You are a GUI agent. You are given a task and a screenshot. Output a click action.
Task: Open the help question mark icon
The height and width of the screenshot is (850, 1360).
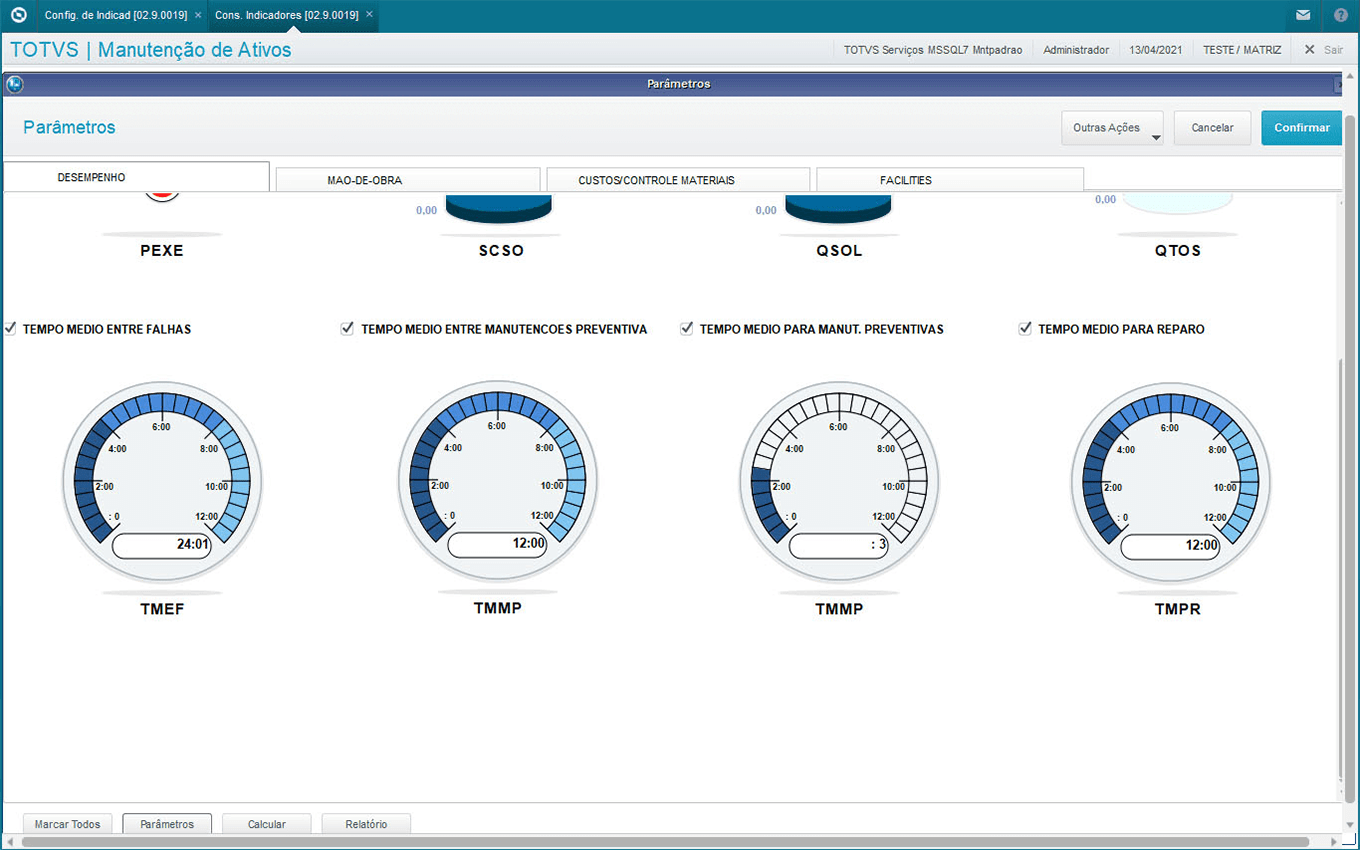tap(1341, 15)
